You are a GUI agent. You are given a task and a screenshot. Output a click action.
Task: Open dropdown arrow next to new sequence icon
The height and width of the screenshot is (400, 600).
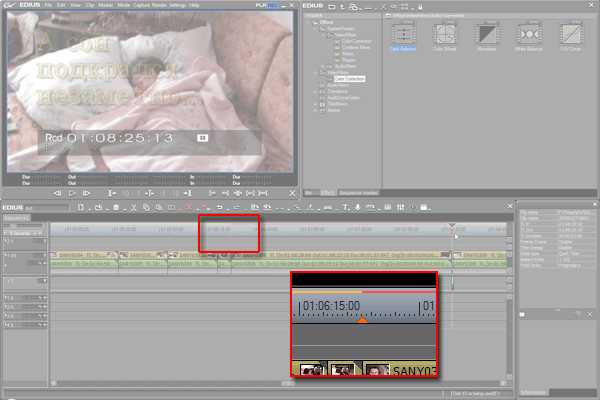pyautogui.click(x=89, y=209)
